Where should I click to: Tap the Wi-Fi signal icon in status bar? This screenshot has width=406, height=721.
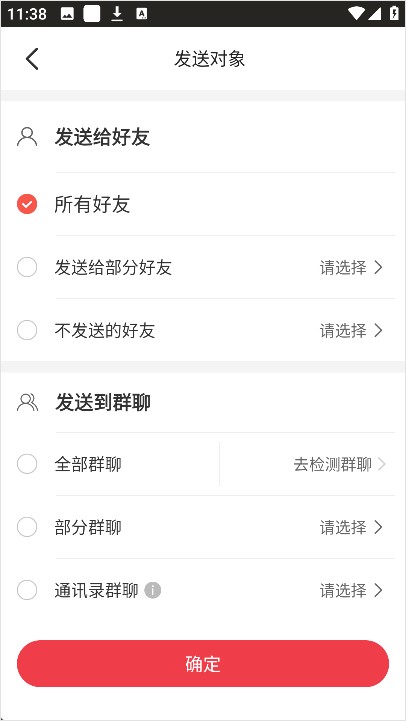[356, 13]
